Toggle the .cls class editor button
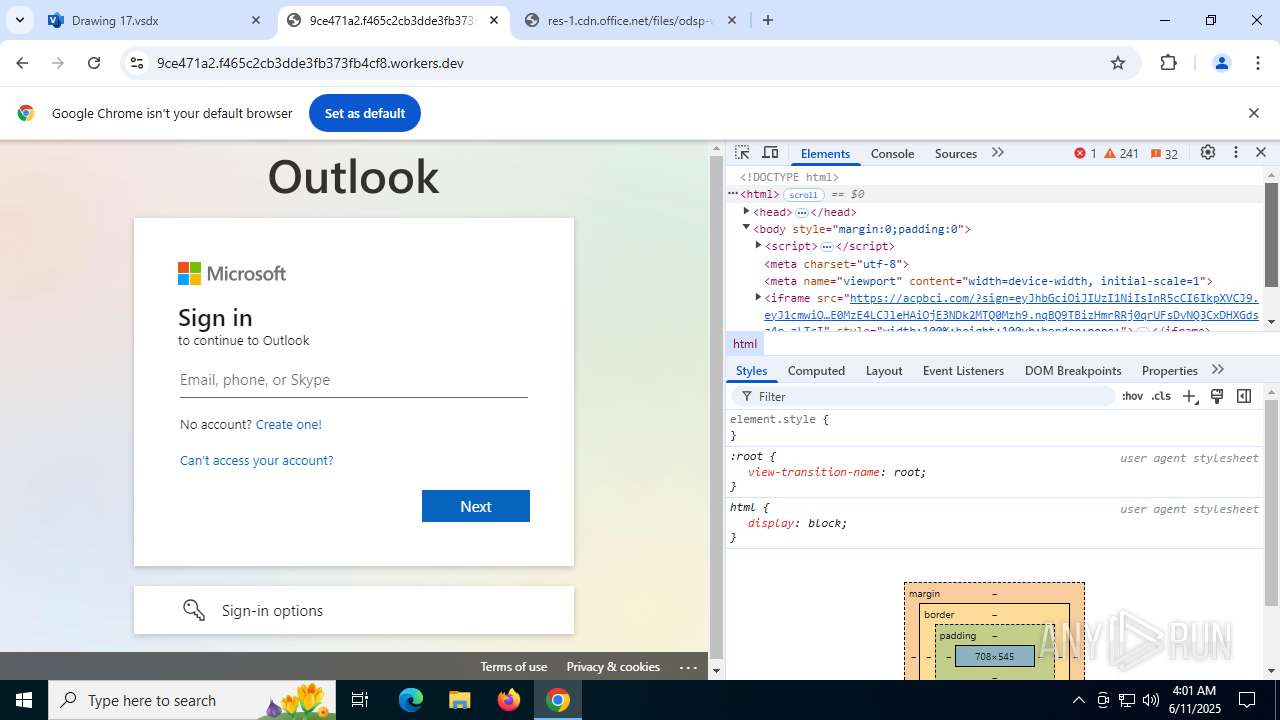 tap(1161, 396)
